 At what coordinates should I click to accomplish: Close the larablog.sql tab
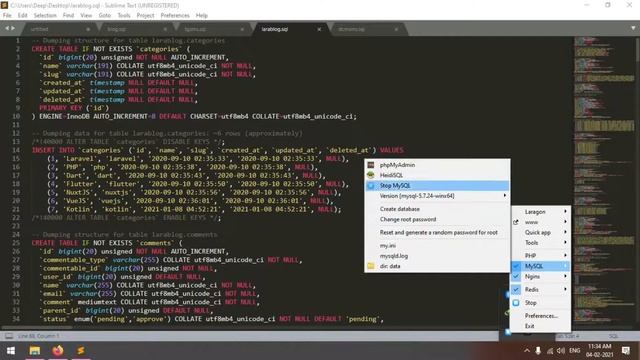(x=319, y=29)
